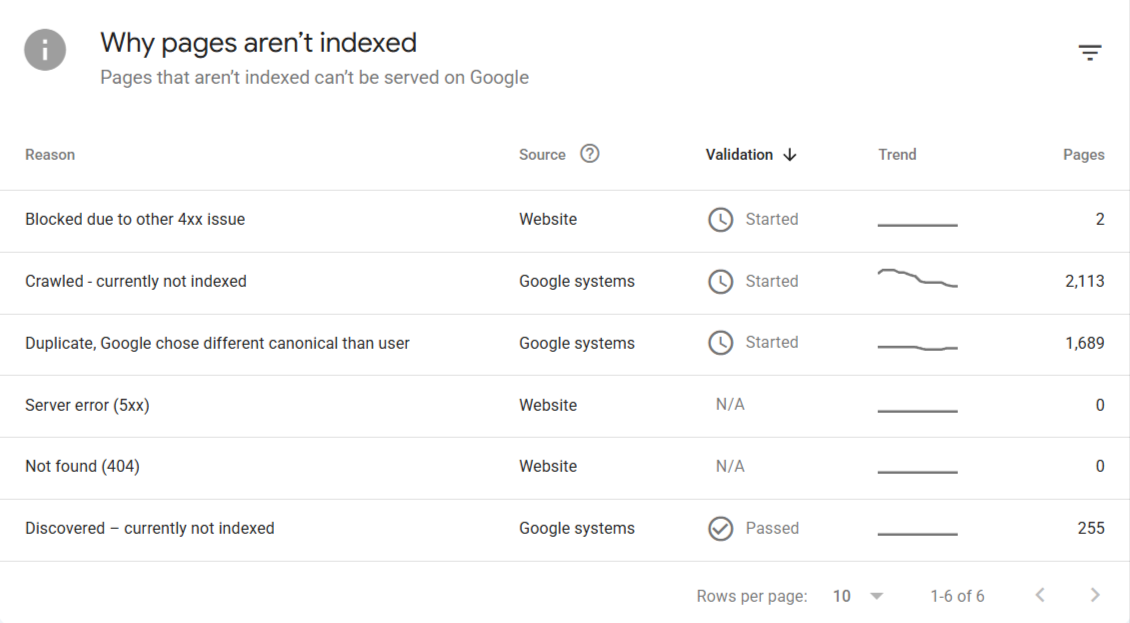Sort by the Pages column header
The image size is (1130, 623).
(1083, 154)
